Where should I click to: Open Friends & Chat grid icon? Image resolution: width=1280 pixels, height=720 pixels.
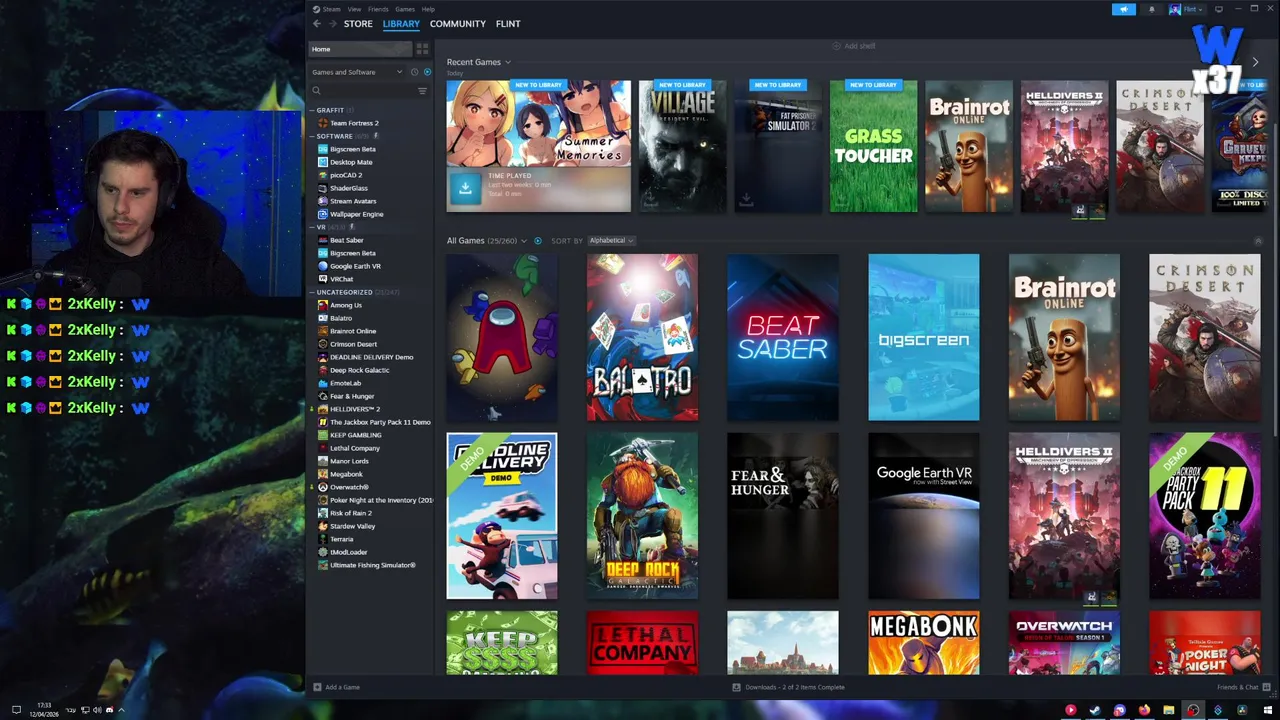point(1265,687)
